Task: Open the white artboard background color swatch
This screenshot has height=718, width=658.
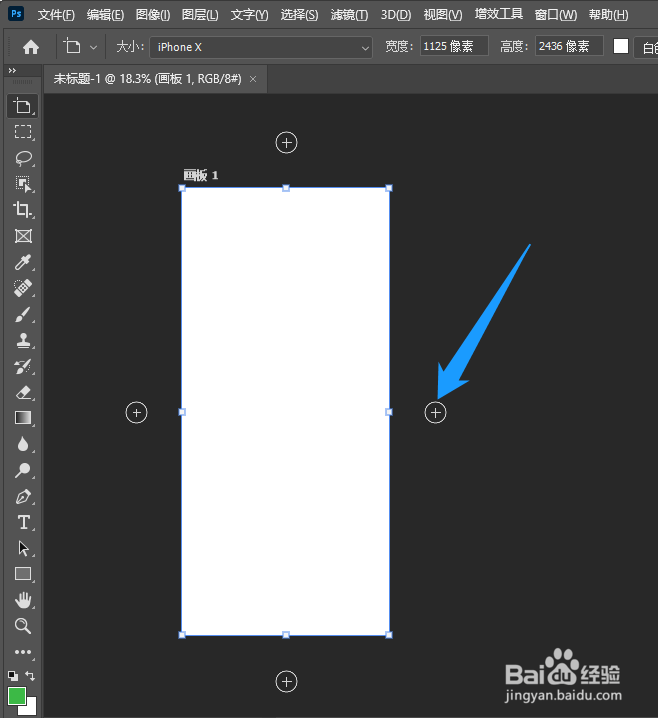Action: pyautogui.click(x=621, y=46)
